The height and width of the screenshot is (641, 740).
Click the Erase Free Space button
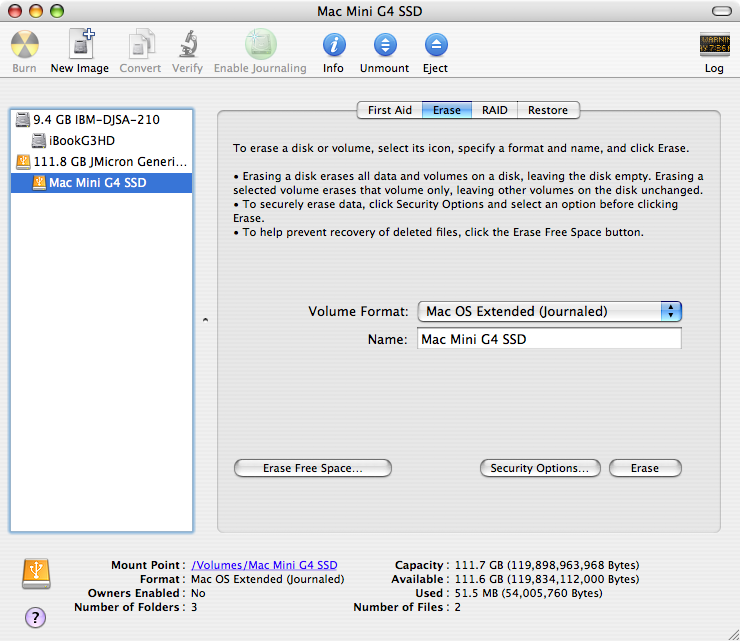coord(313,468)
